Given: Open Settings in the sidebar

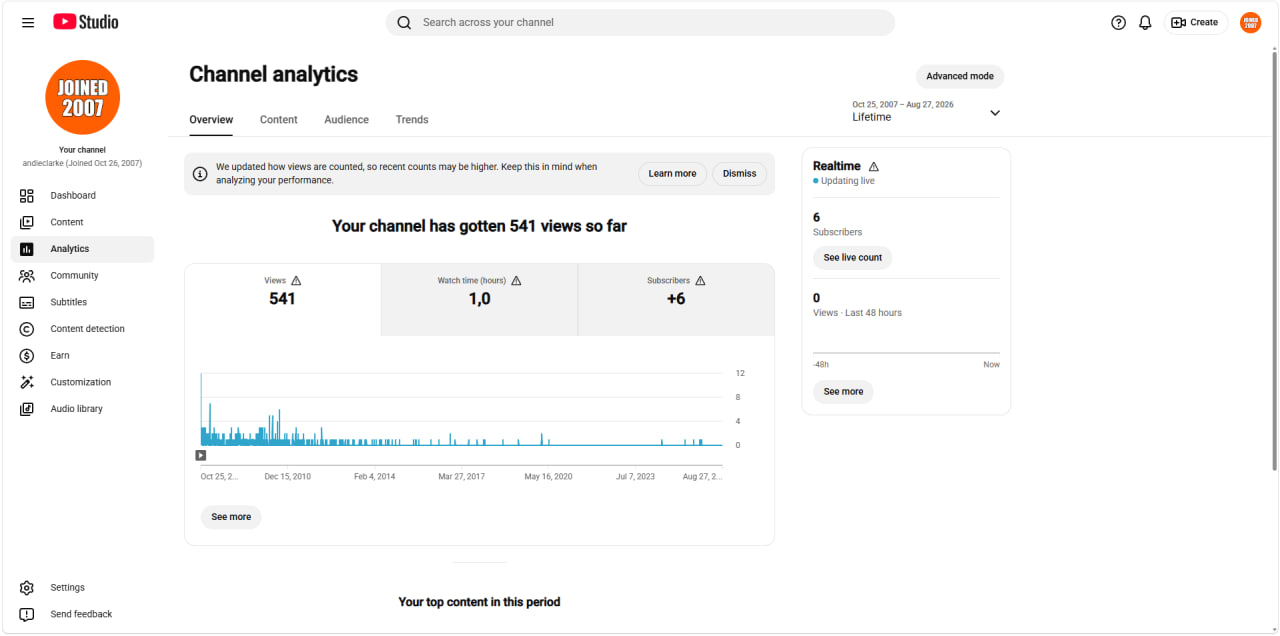Looking at the screenshot, I should (x=82, y=588).
